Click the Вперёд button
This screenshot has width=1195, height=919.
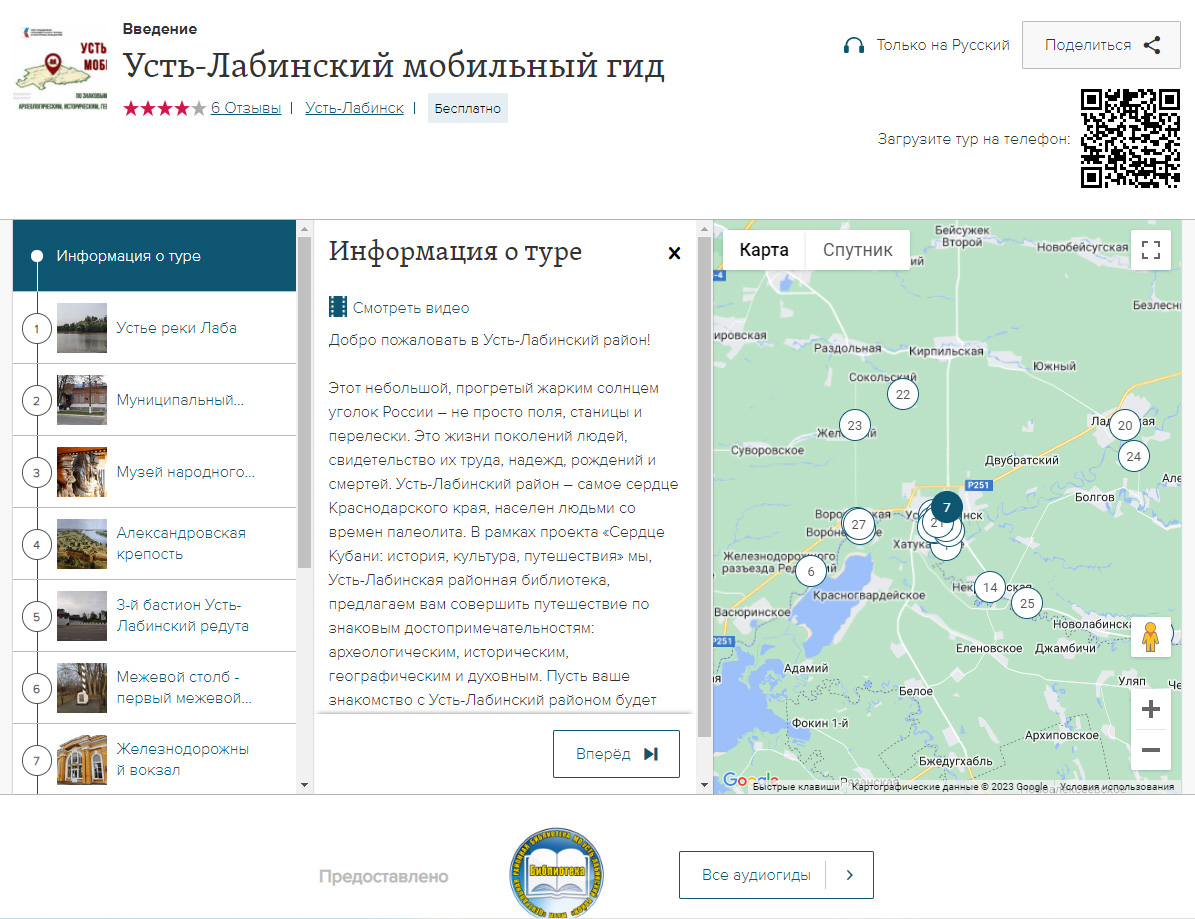tap(616, 754)
